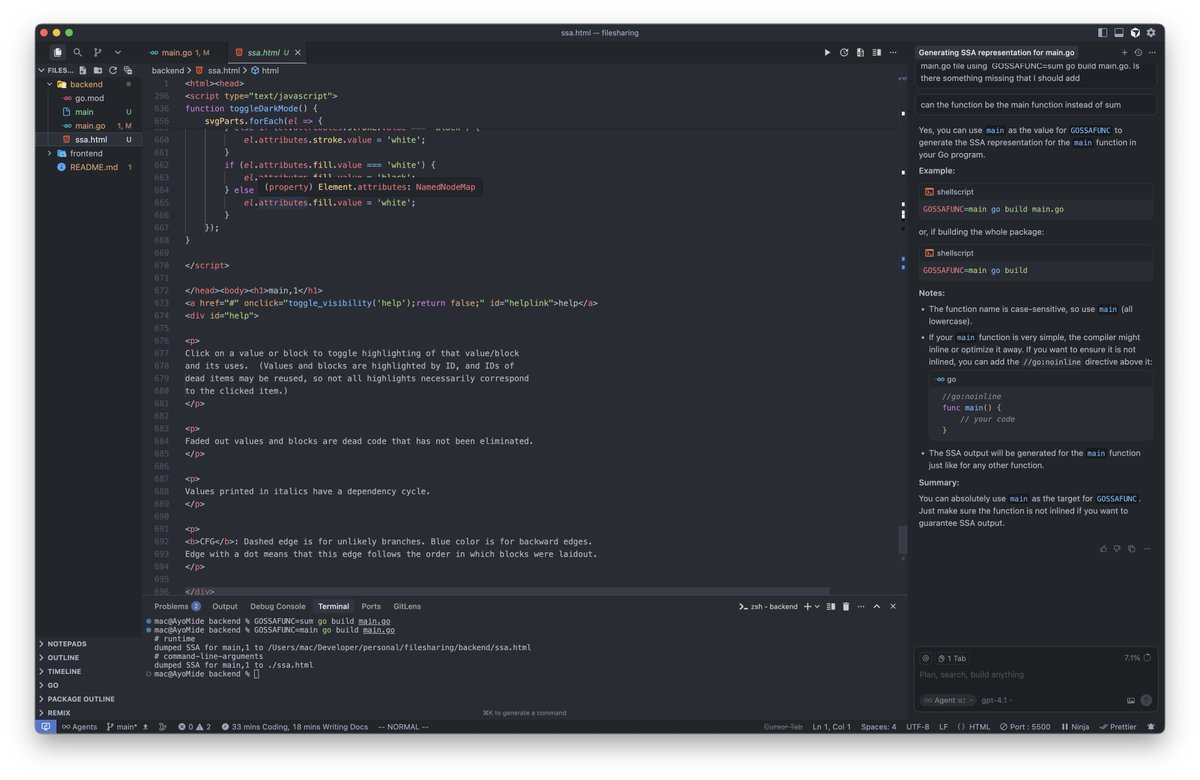This screenshot has height=780, width=1200.
Task: Open the Output panel tab
Action: [x=225, y=606]
